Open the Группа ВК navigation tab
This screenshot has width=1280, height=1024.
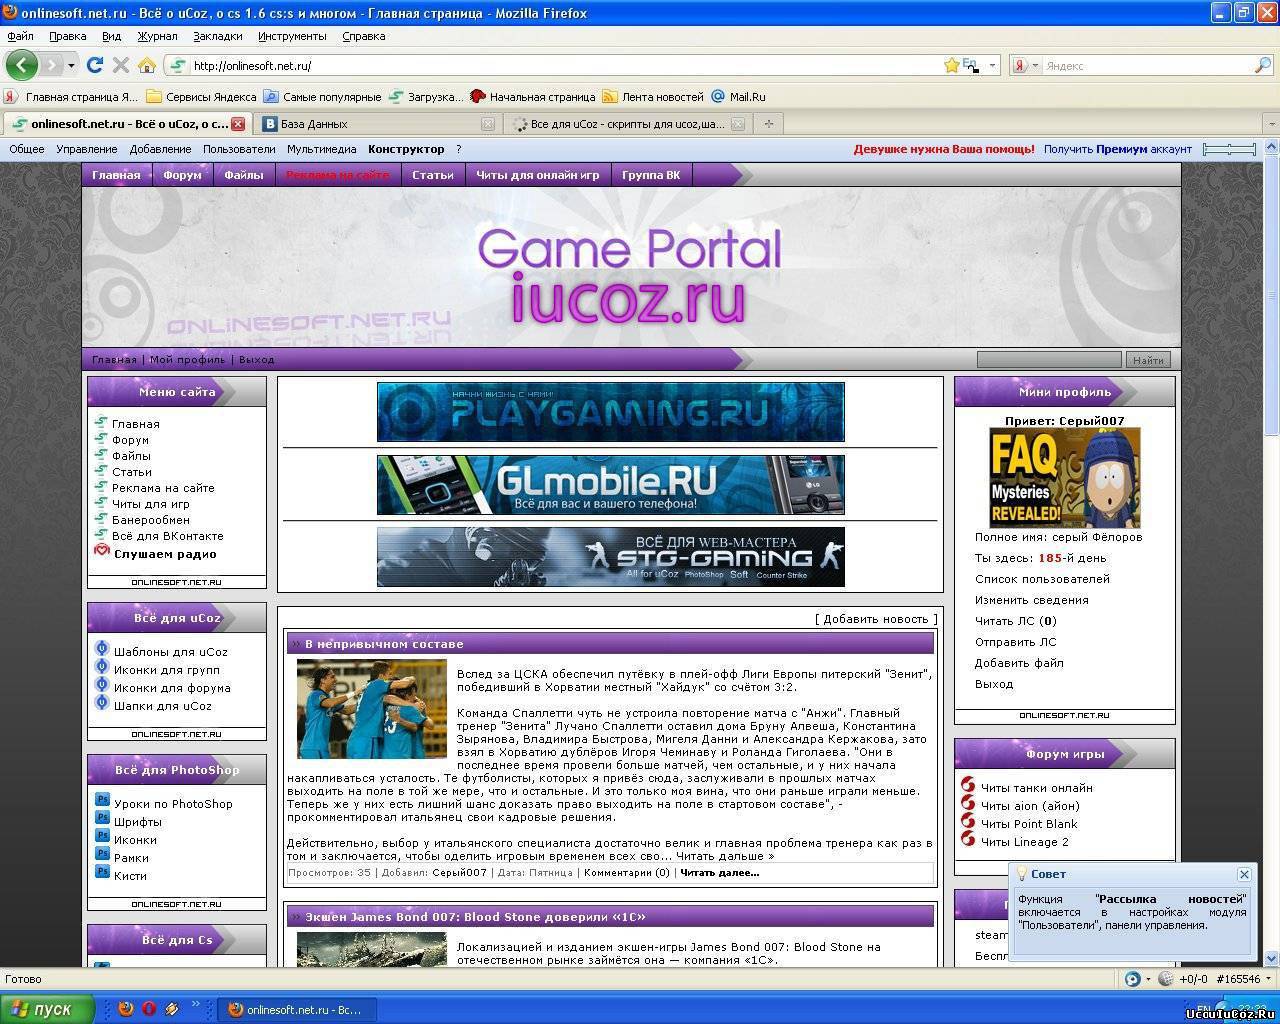(651, 175)
